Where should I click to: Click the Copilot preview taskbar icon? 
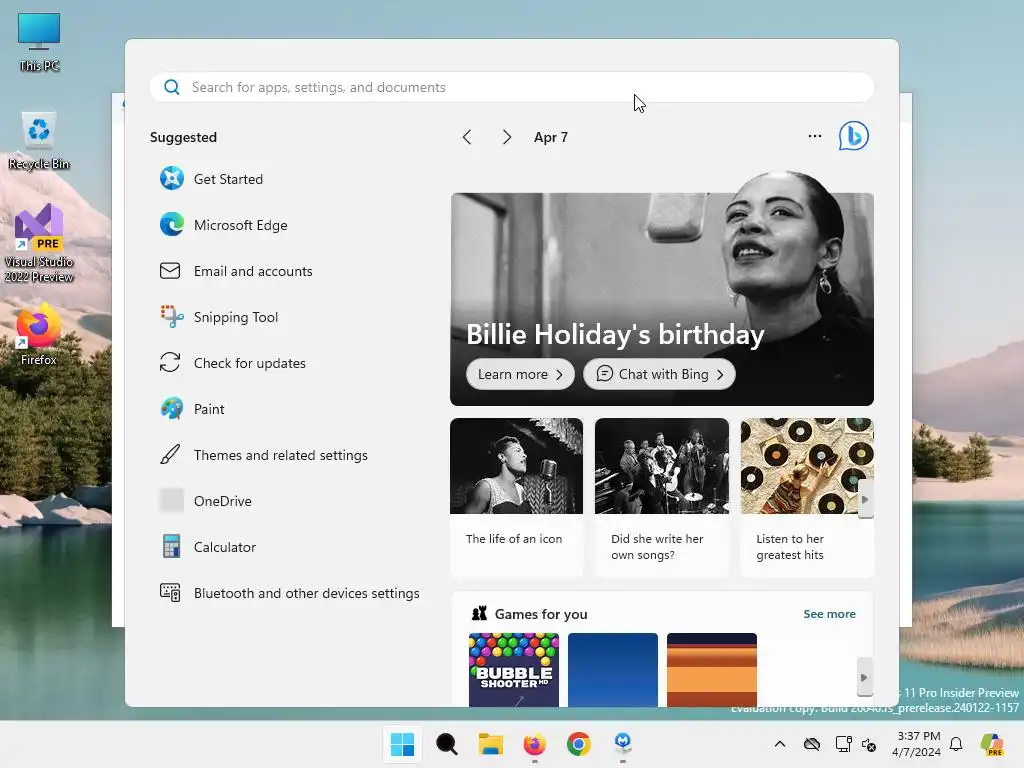(992, 744)
